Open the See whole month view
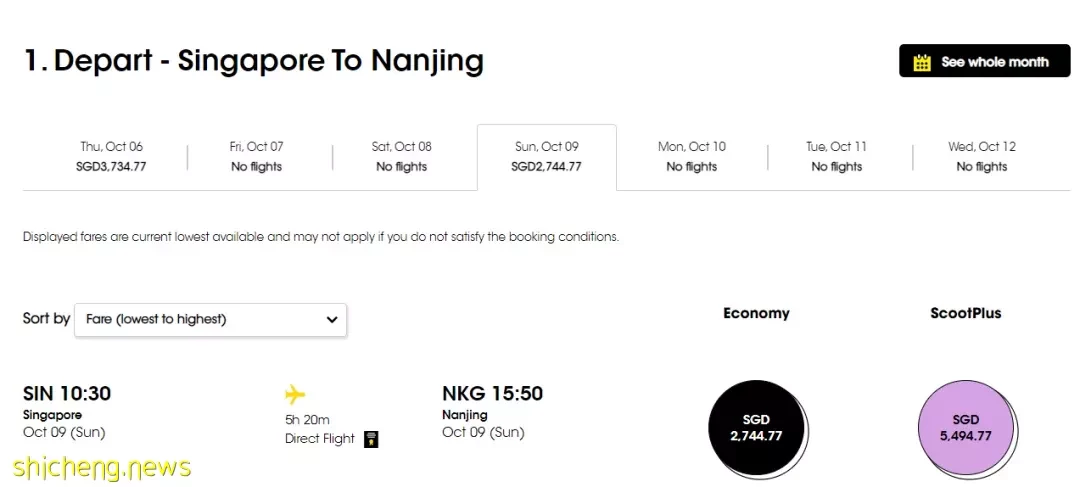 [984, 61]
